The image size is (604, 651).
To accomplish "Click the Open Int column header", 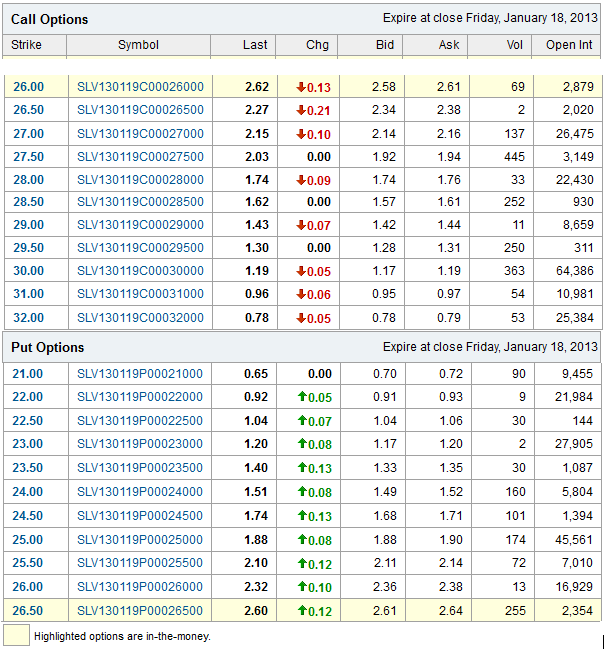I will [568, 45].
